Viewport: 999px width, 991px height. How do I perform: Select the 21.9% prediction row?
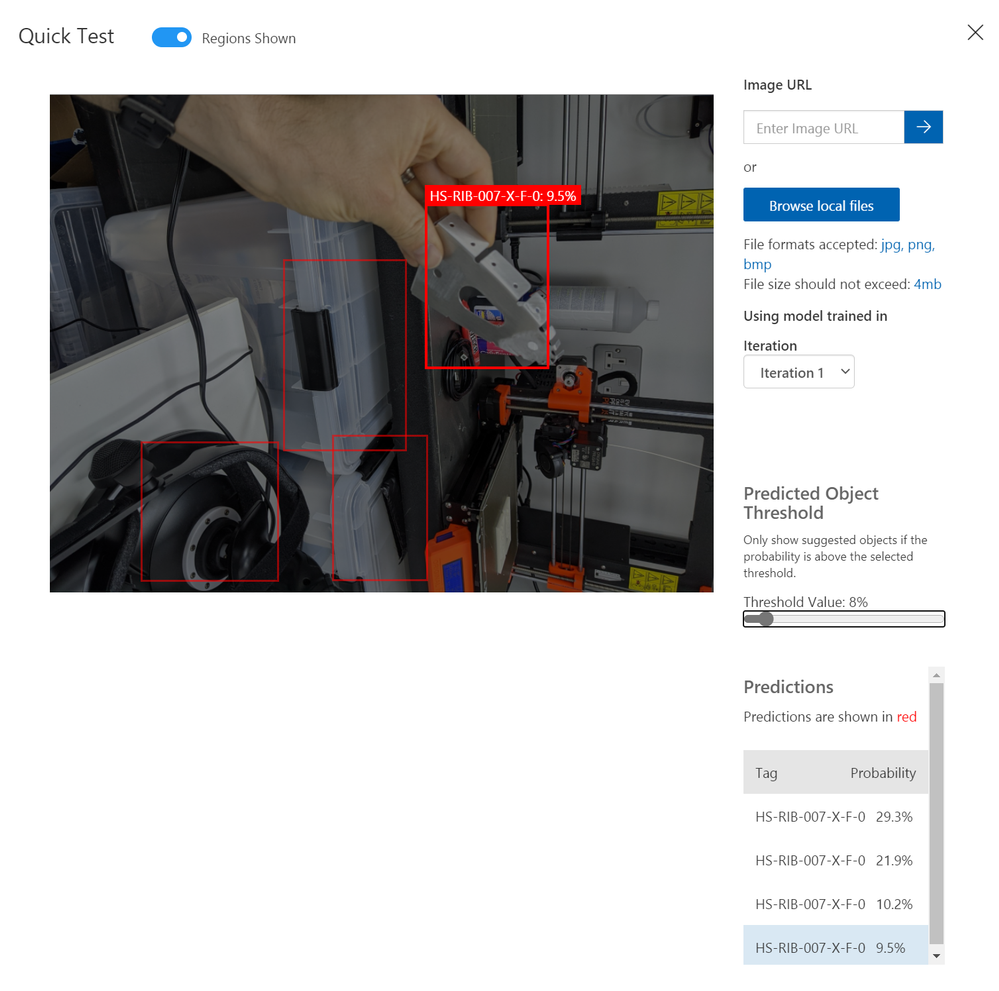(835, 860)
